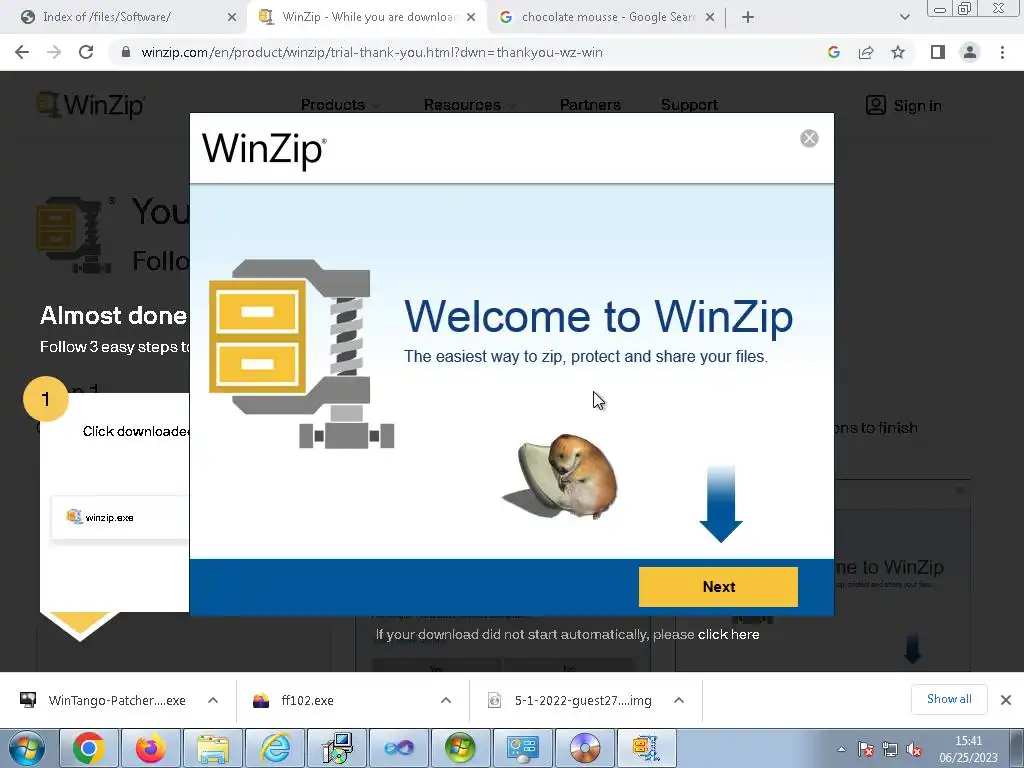
Task: Go forward in browser history
Action: coord(54,52)
